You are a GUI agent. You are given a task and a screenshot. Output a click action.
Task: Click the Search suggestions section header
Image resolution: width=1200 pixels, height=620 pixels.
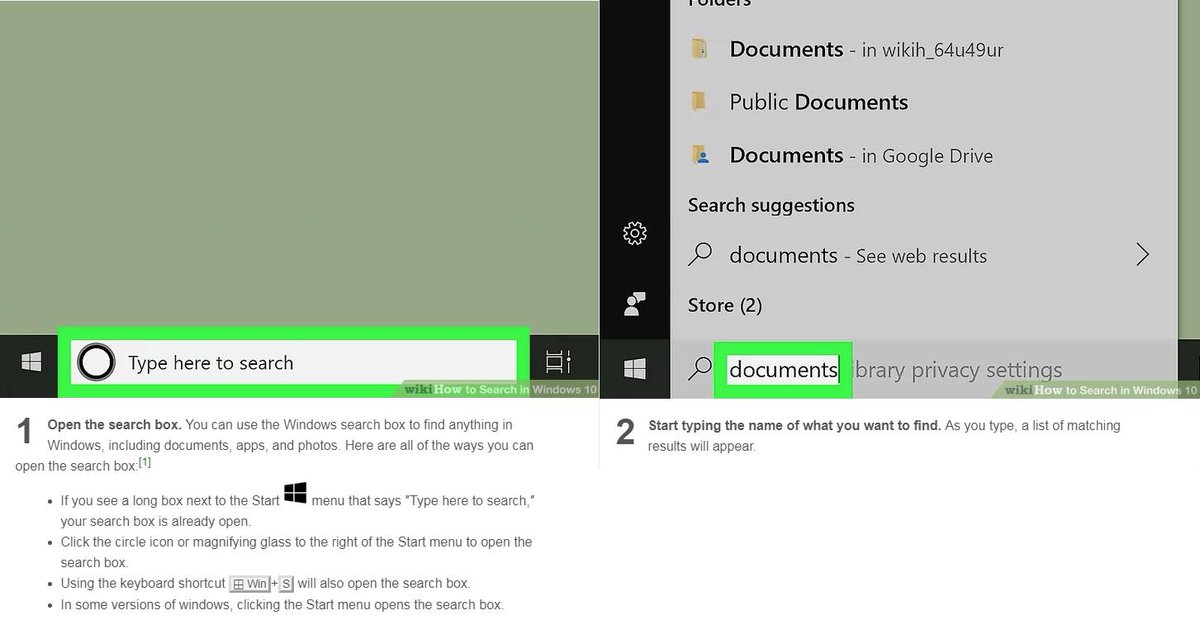point(770,205)
